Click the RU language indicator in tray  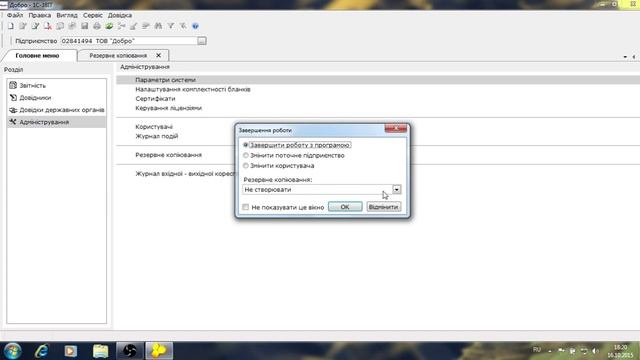point(537,350)
